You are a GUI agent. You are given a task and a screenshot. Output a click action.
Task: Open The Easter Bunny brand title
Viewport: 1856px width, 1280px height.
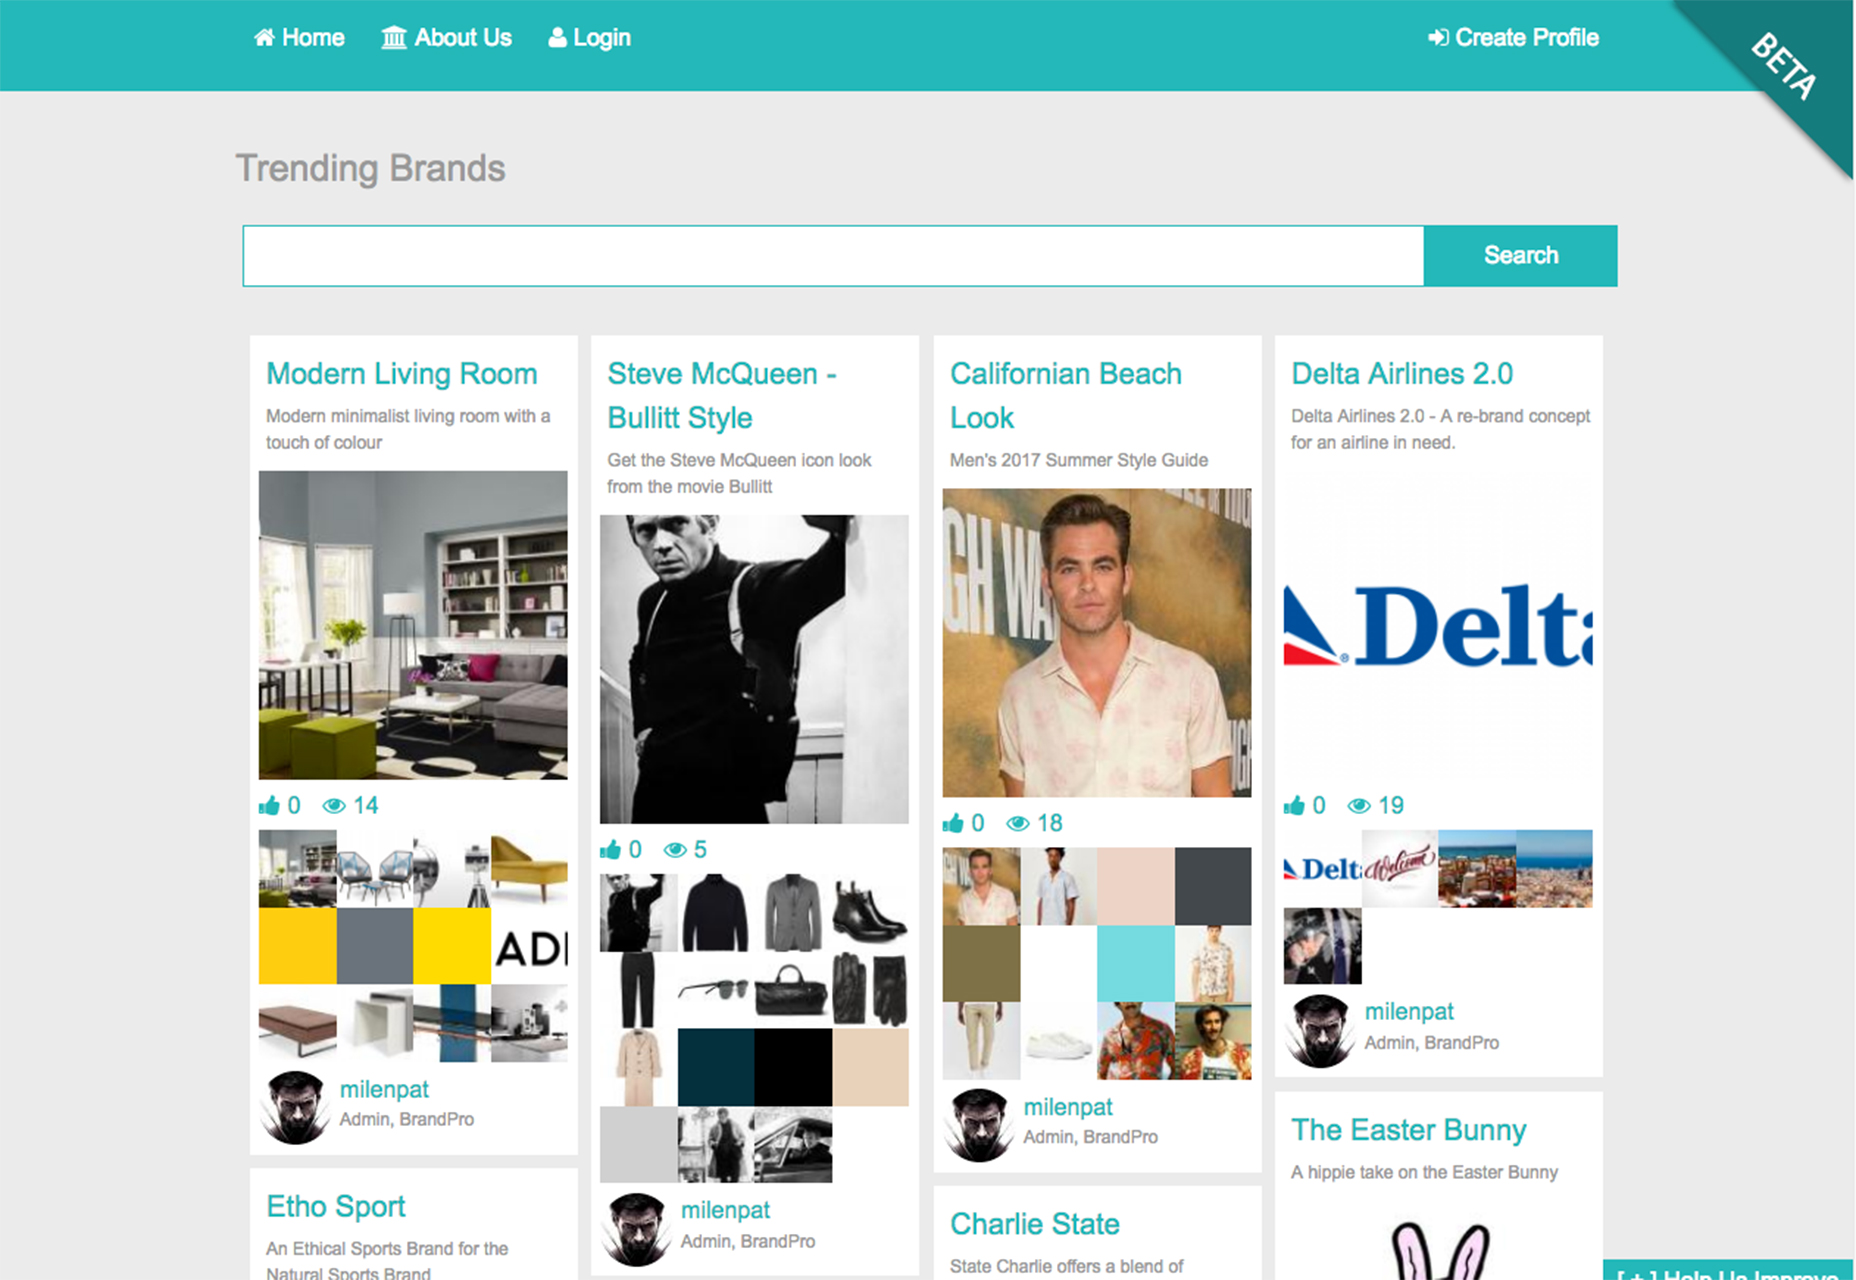click(x=1408, y=1130)
